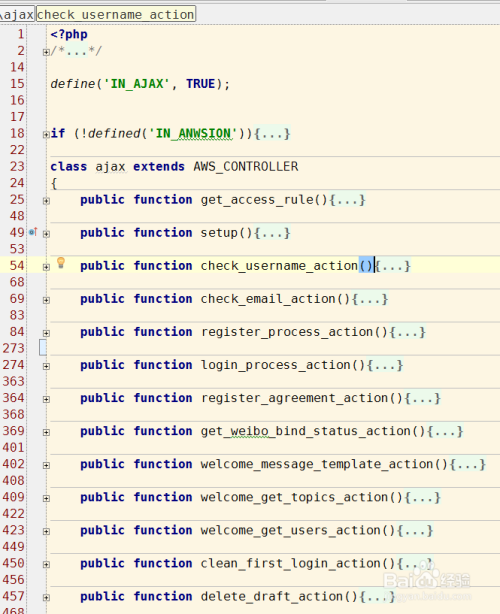Image resolution: width=500 pixels, height=614 pixels.
Task: Click the override gutter icon on line 49
Action: 33,232
